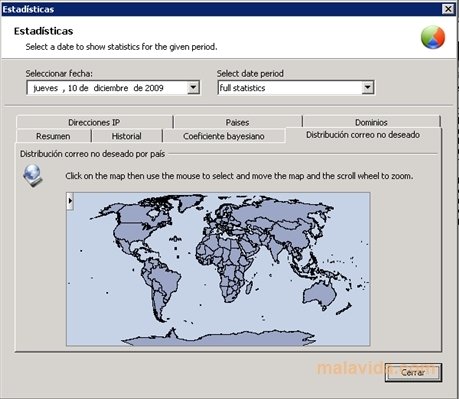459x399 pixels.
Task: Switch to the Paises tab
Action: click(237, 122)
